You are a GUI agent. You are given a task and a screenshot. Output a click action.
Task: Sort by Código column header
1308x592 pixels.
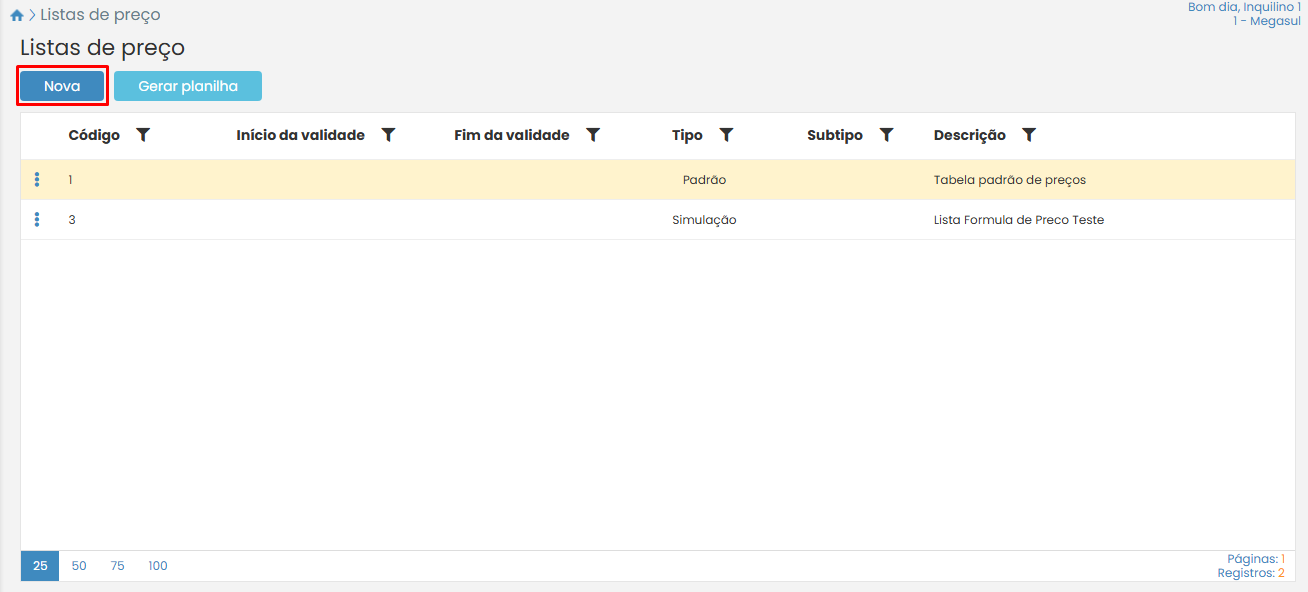[x=94, y=135]
